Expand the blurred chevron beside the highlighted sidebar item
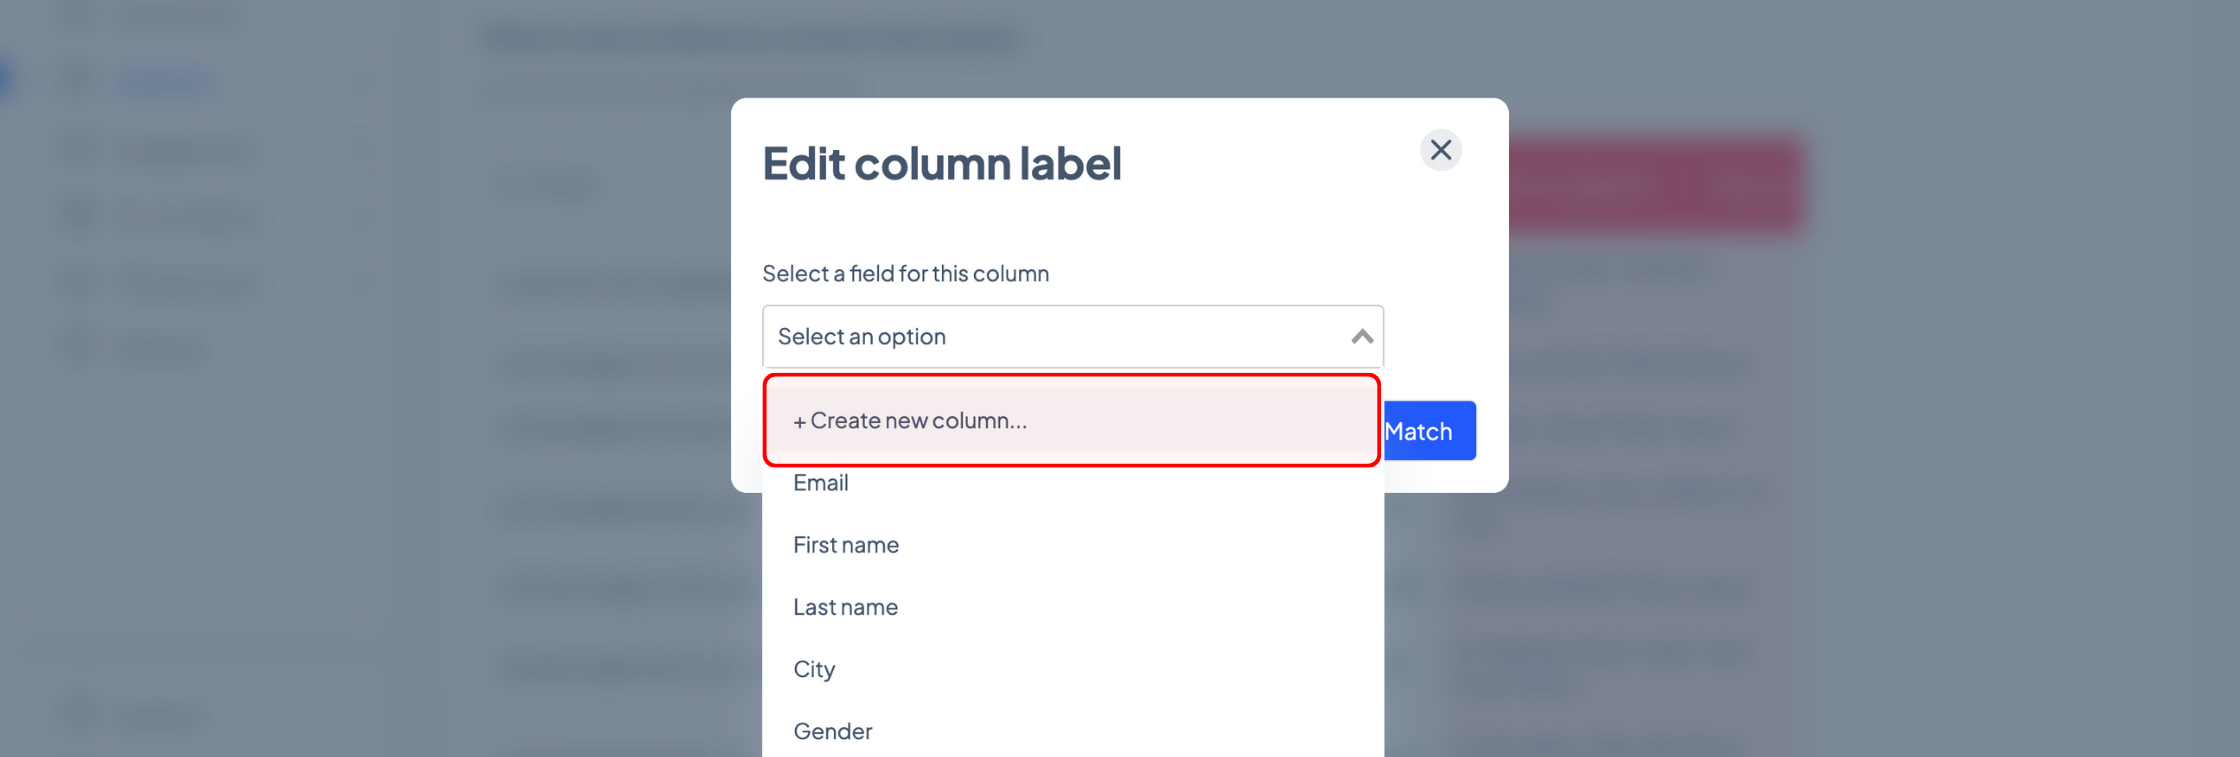Image resolution: width=2240 pixels, height=757 pixels. 362,85
